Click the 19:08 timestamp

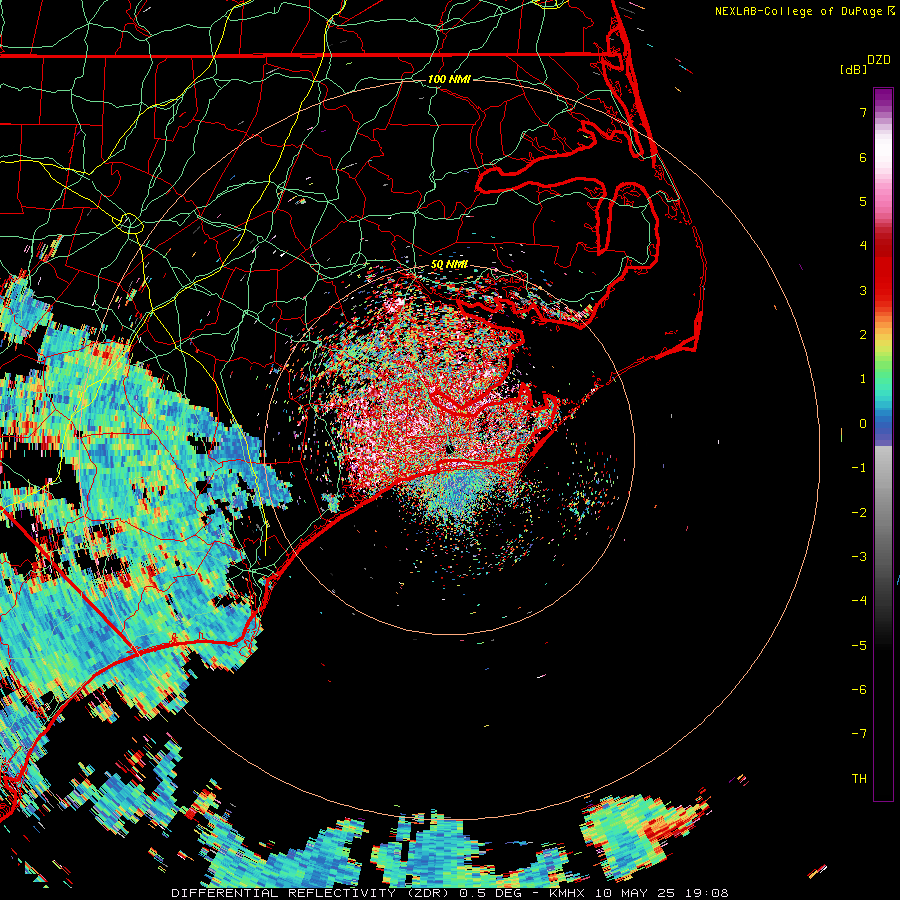(x=706, y=893)
